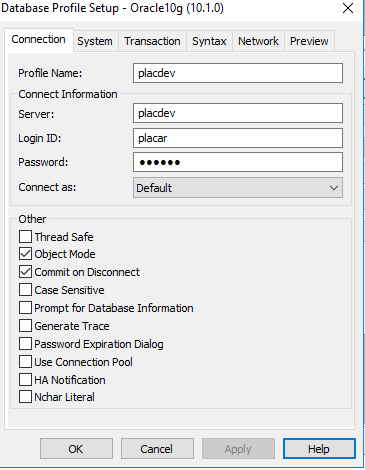365x470 pixels.
Task: Check Prompt for Database Information
Action: (25, 308)
